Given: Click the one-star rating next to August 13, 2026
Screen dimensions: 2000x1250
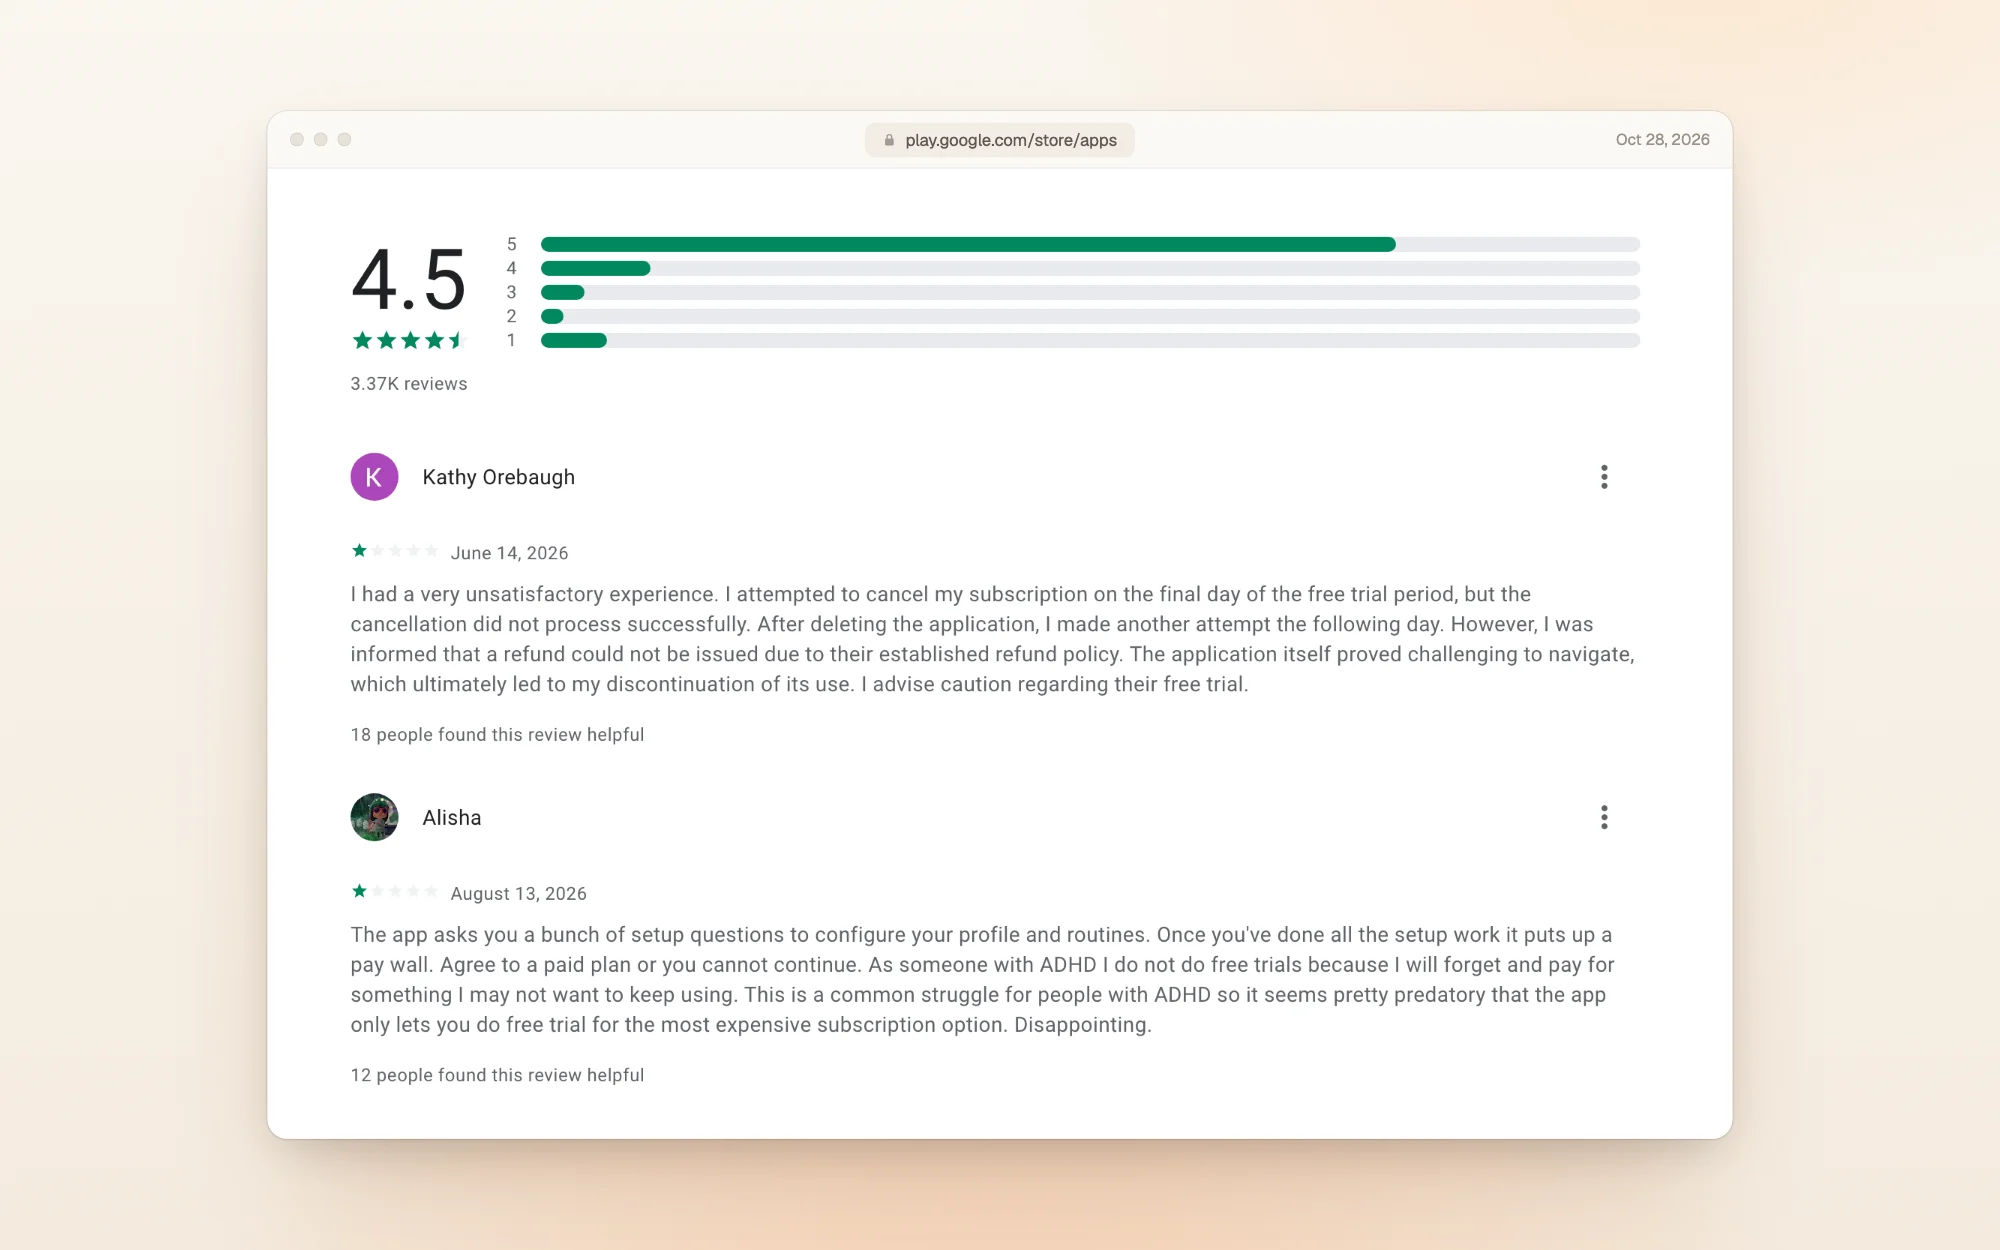Looking at the screenshot, I should click(x=395, y=891).
